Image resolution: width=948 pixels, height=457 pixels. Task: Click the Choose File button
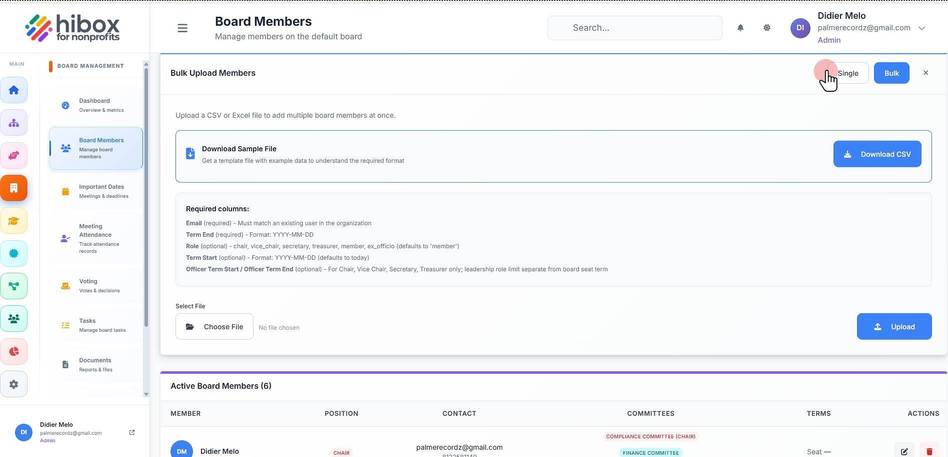(x=215, y=326)
